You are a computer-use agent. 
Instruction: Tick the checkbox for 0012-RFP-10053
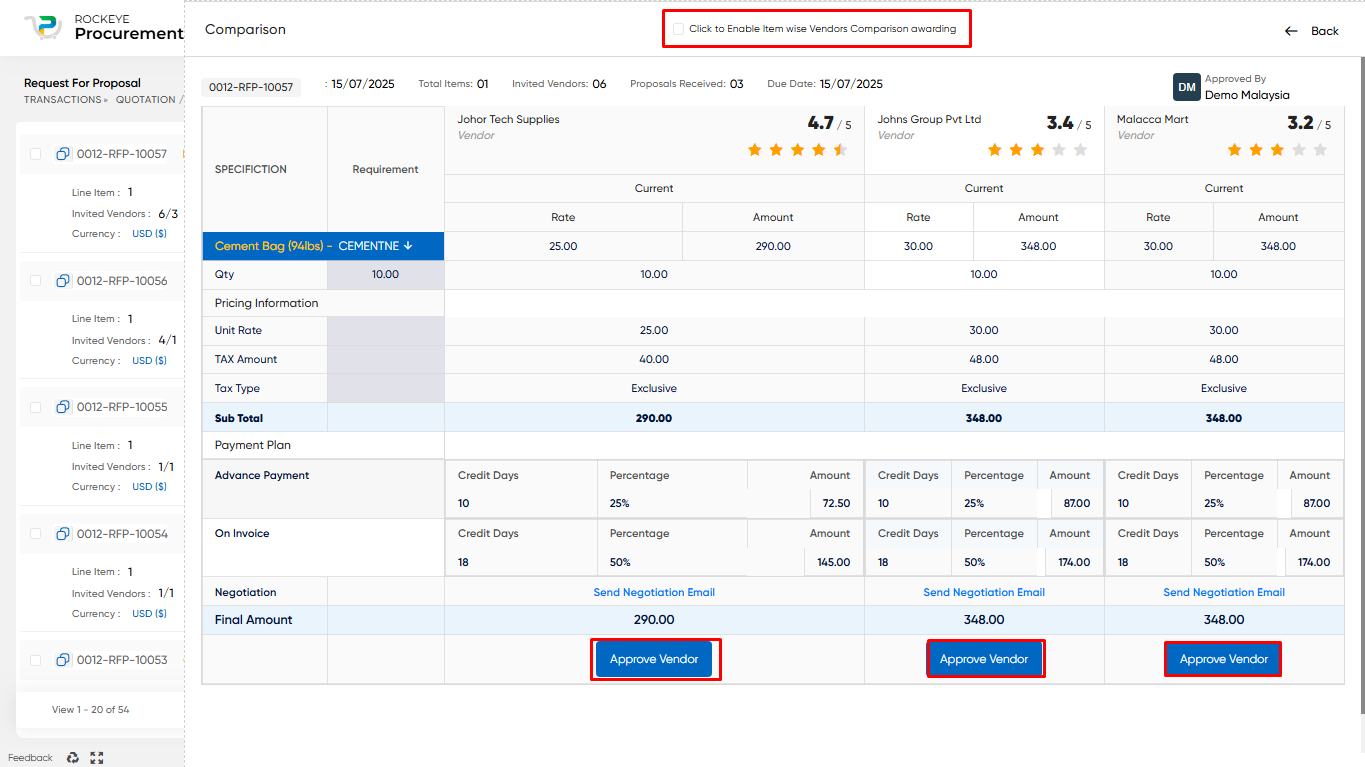click(36, 660)
